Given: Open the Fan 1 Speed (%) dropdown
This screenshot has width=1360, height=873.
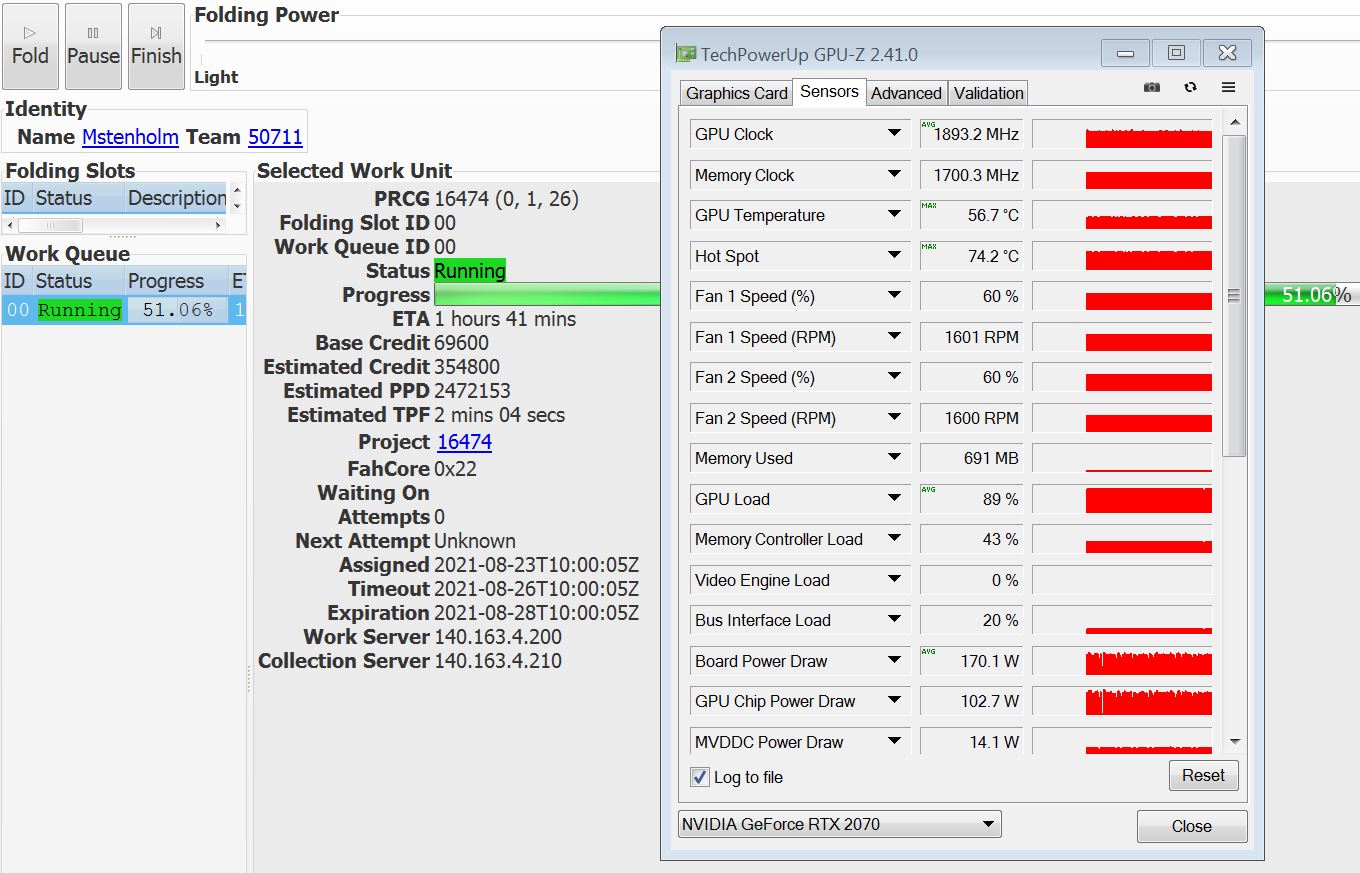Looking at the screenshot, I should pyautogui.click(x=894, y=296).
